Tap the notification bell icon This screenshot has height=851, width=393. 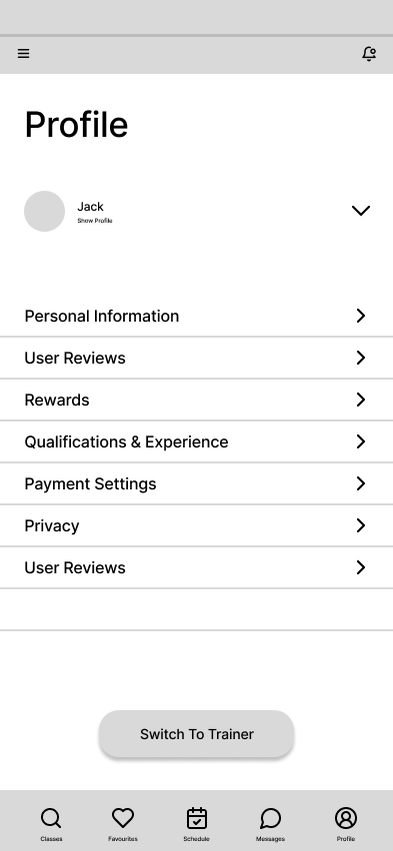coord(369,53)
